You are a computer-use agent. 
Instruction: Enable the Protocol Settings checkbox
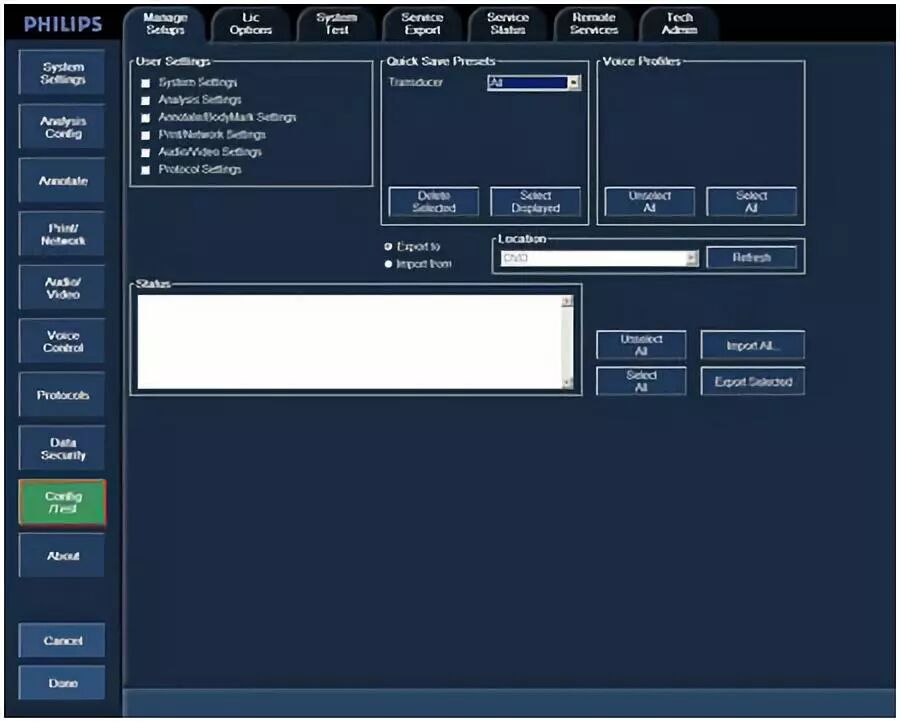tap(146, 170)
